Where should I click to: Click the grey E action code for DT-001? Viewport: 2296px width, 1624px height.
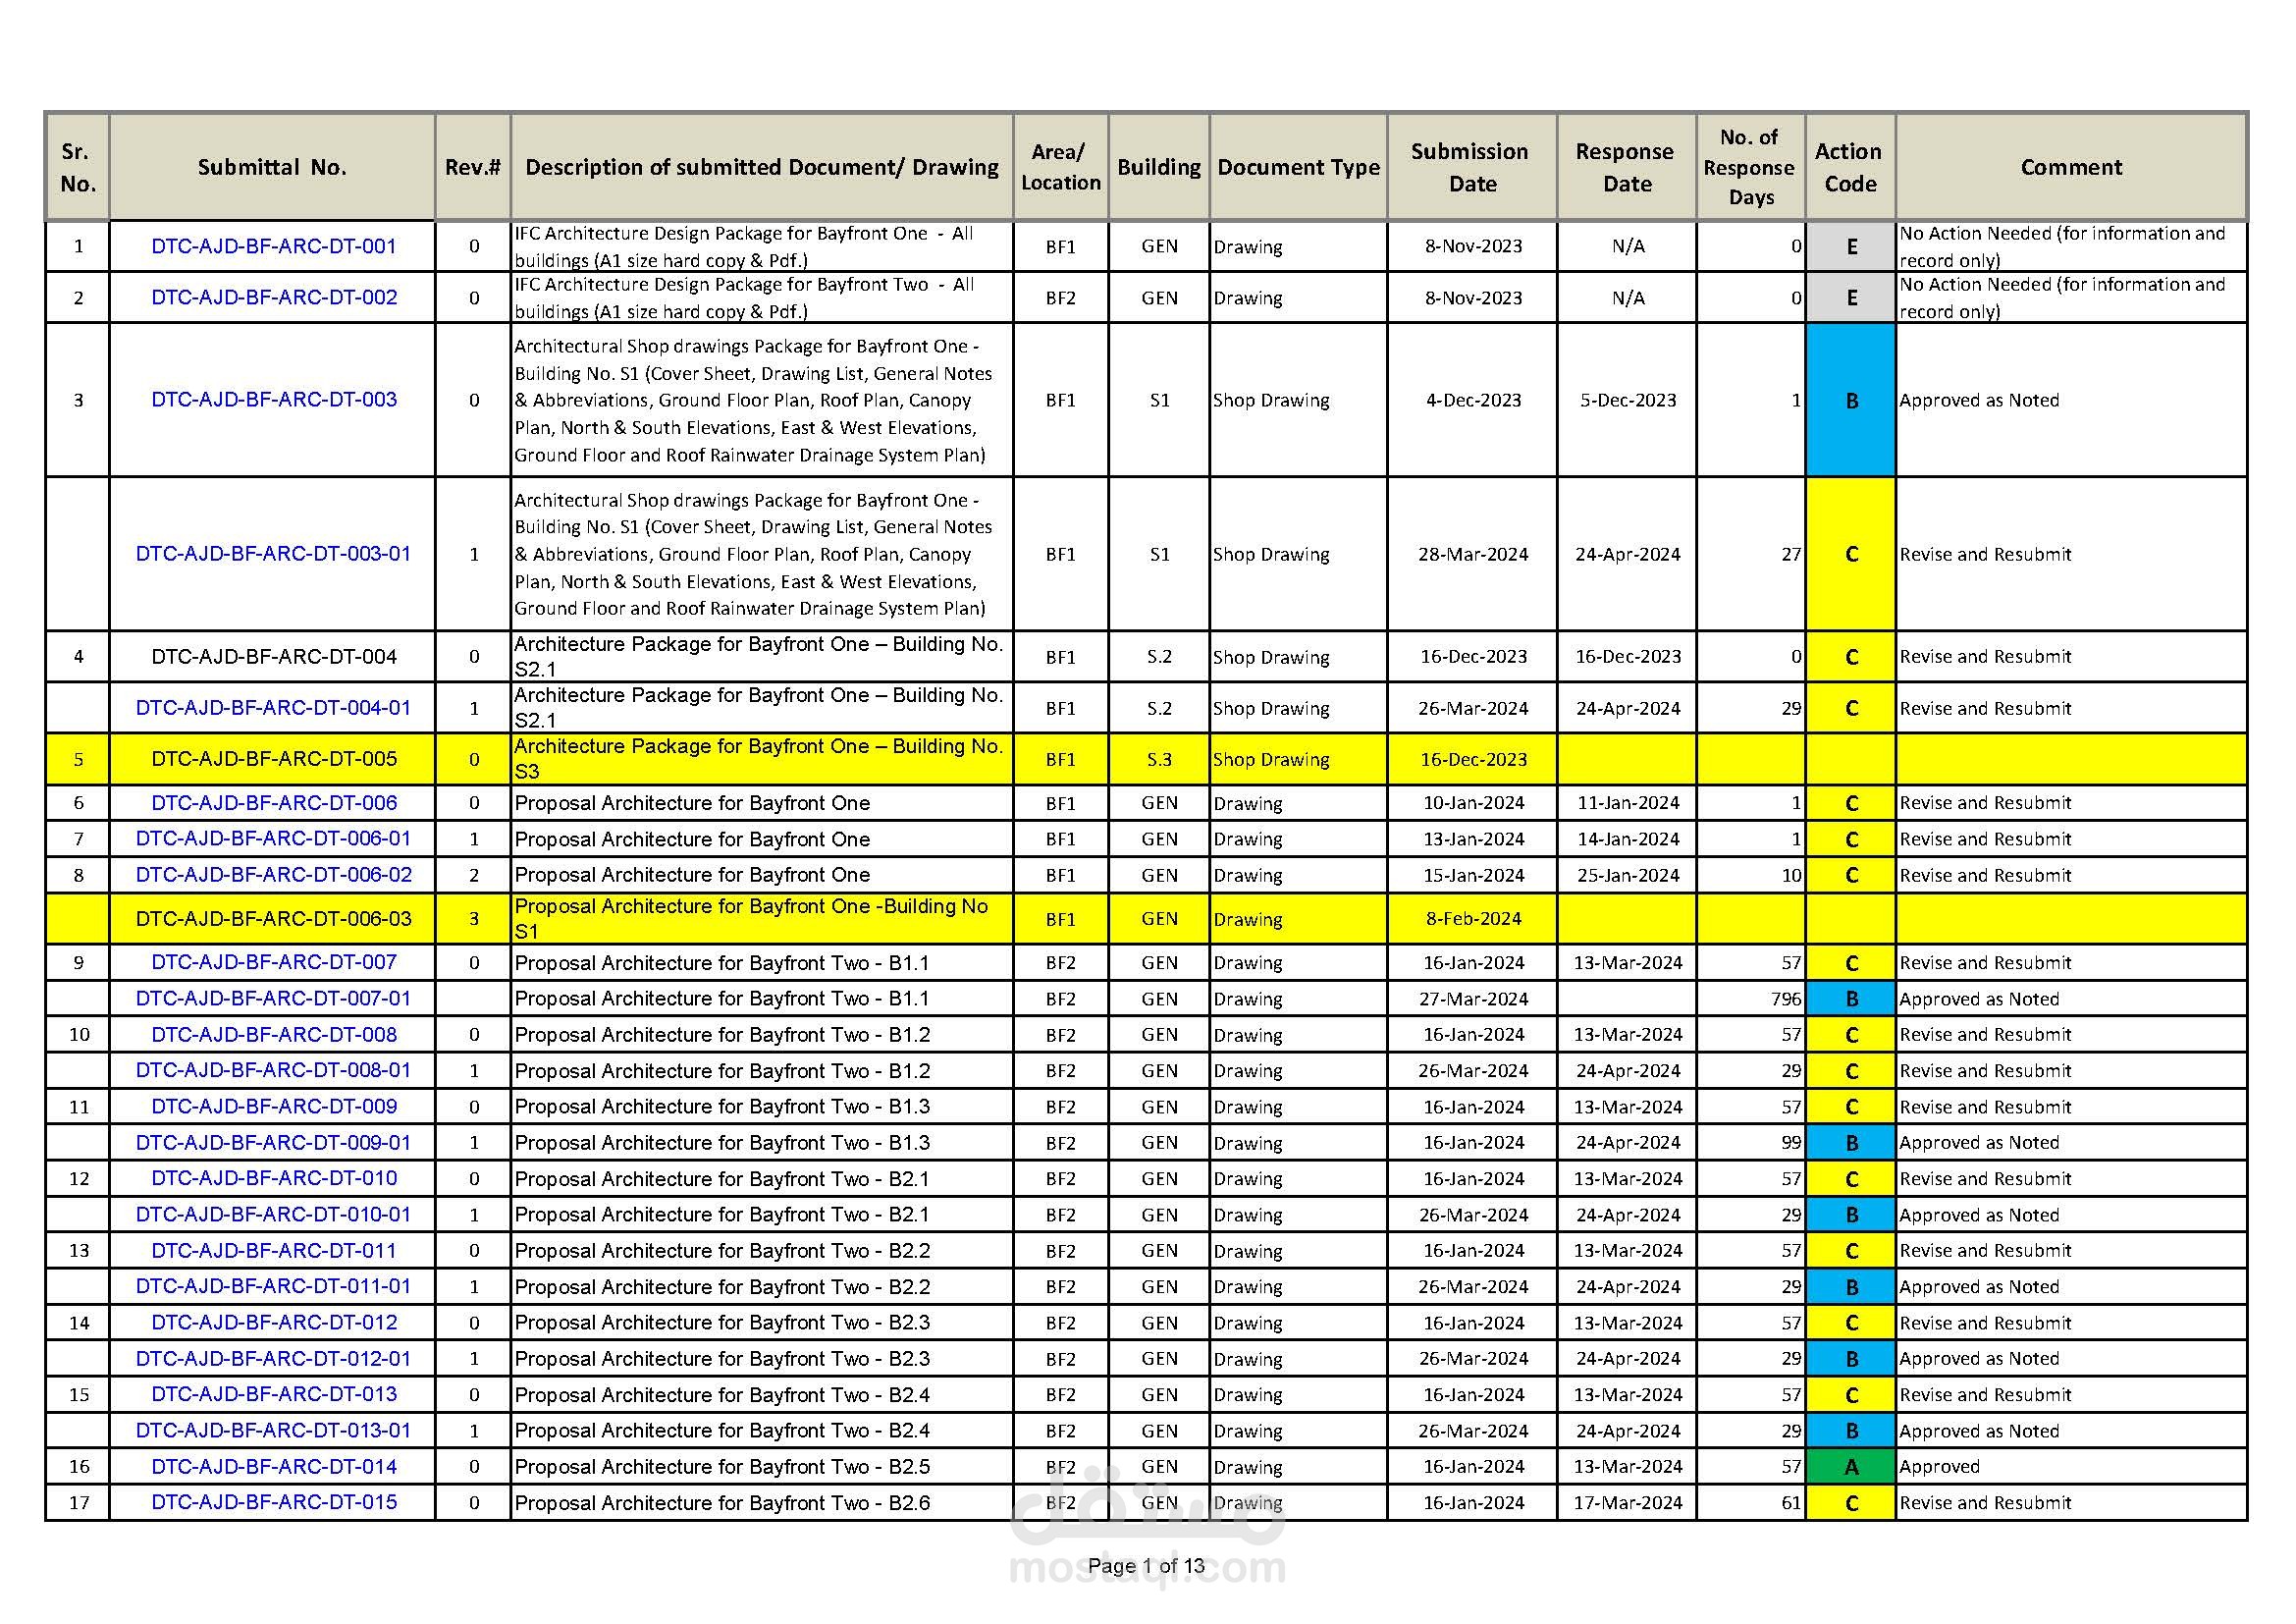pyautogui.click(x=1851, y=246)
